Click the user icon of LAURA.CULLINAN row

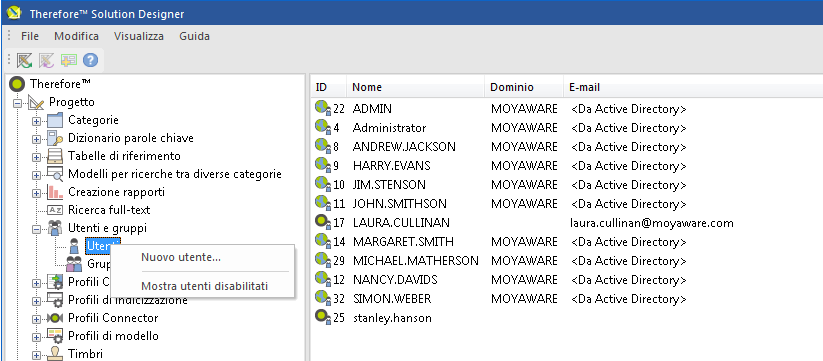(x=323, y=222)
